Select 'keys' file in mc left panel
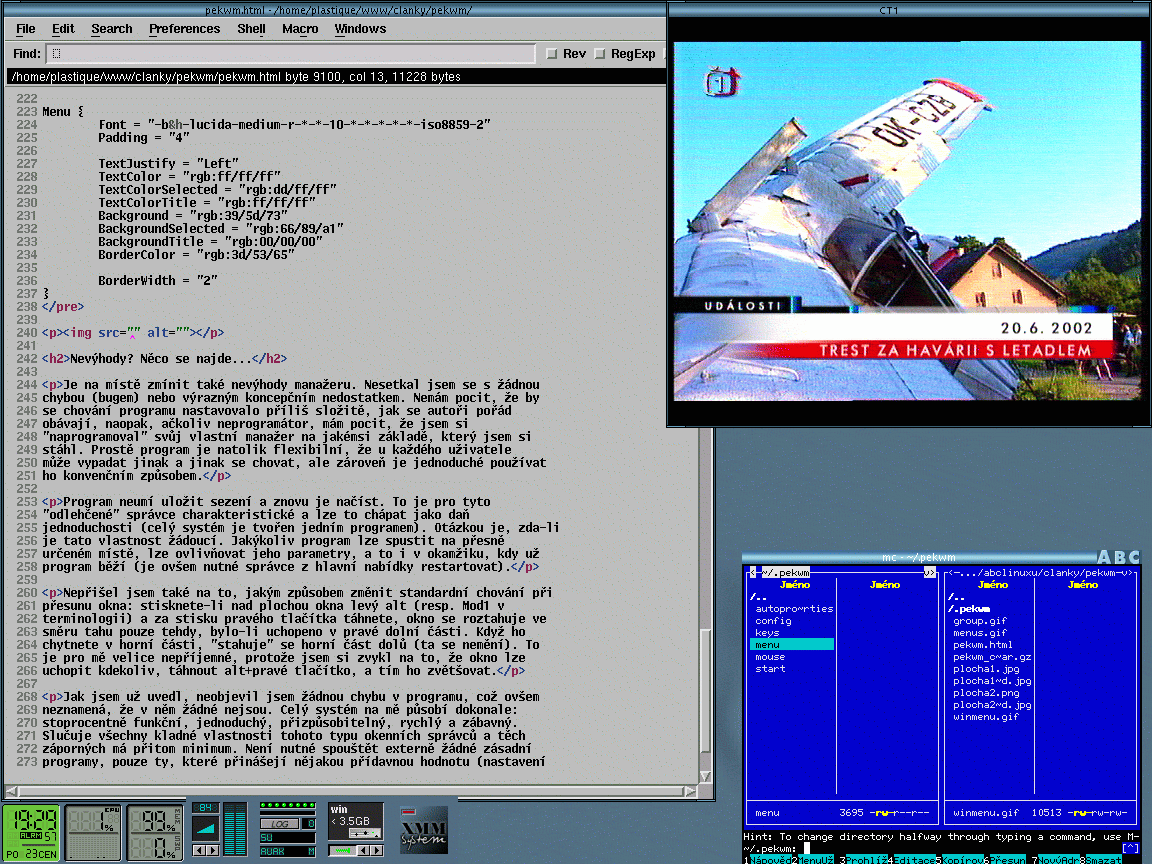 tap(767, 633)
